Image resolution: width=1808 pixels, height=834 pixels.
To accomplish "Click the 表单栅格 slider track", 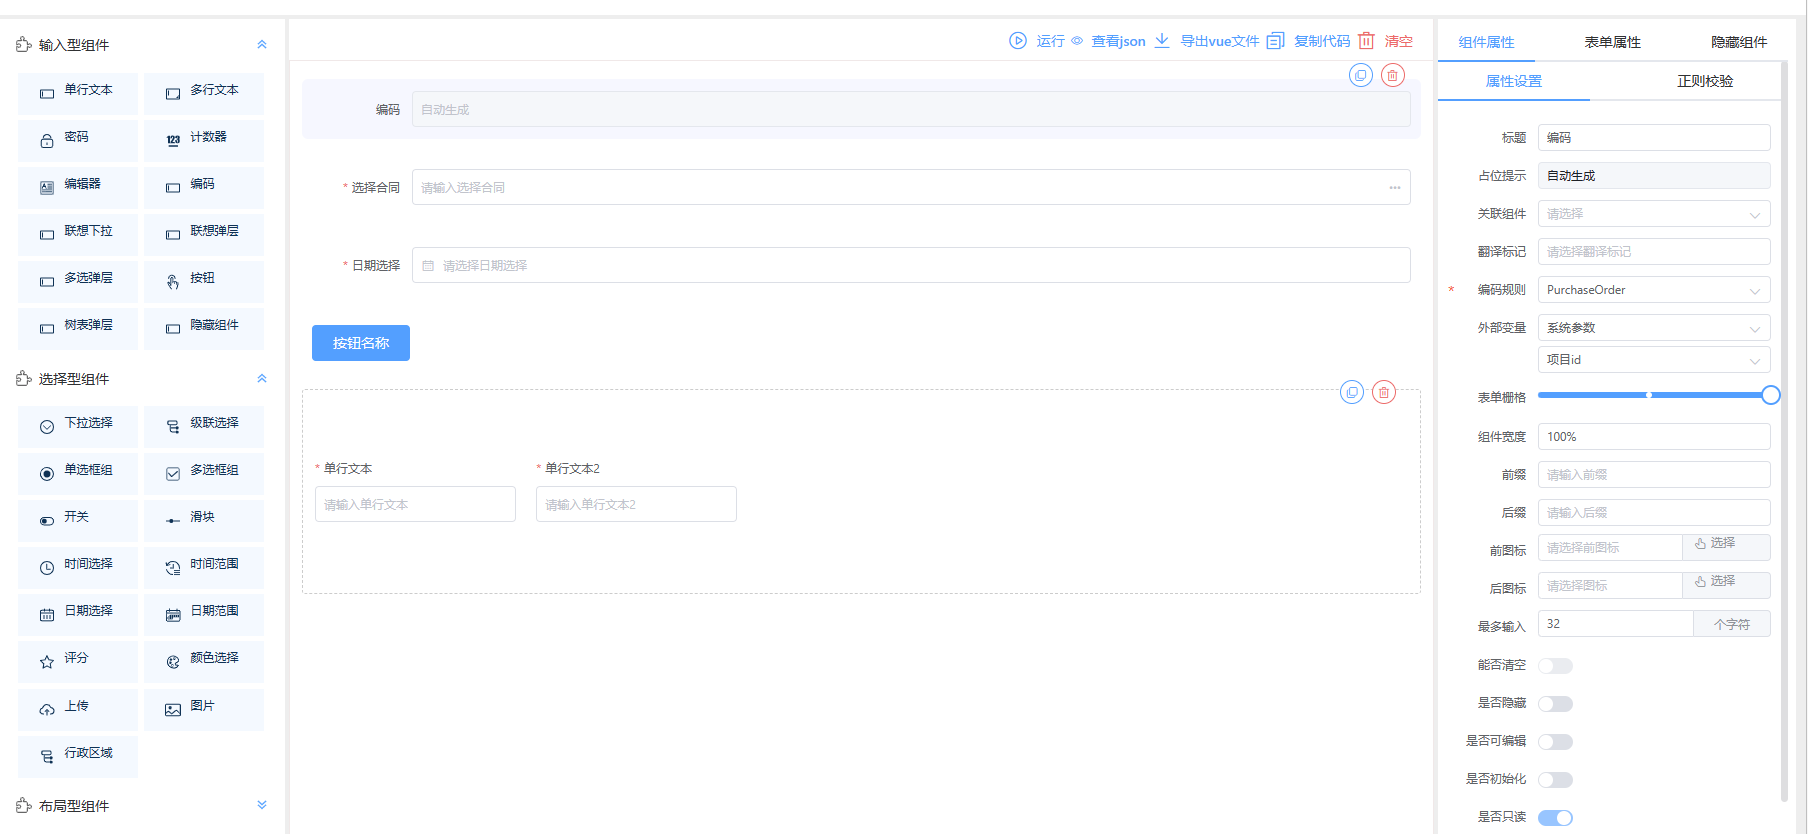I will tap(1654, 395).
